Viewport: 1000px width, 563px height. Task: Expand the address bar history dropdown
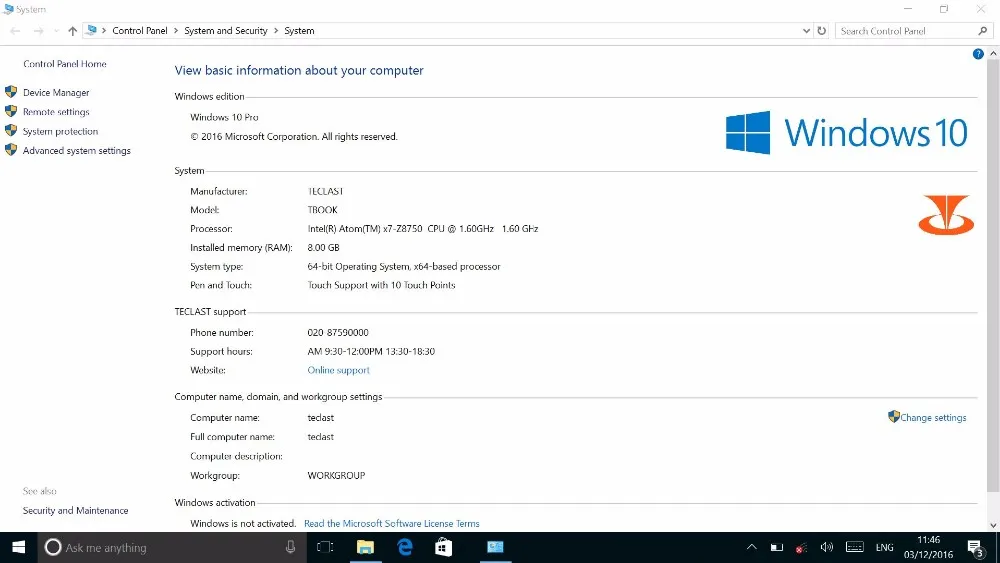[806, 31]
